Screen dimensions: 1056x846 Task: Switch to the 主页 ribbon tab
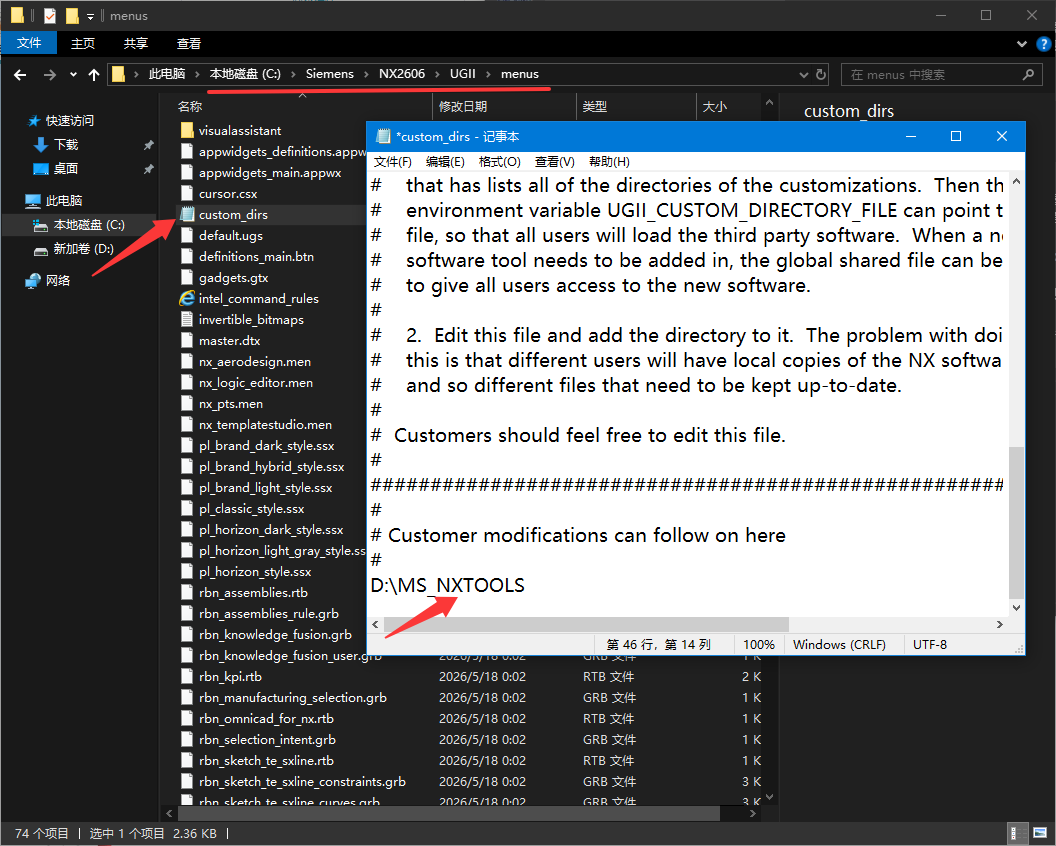83,43
